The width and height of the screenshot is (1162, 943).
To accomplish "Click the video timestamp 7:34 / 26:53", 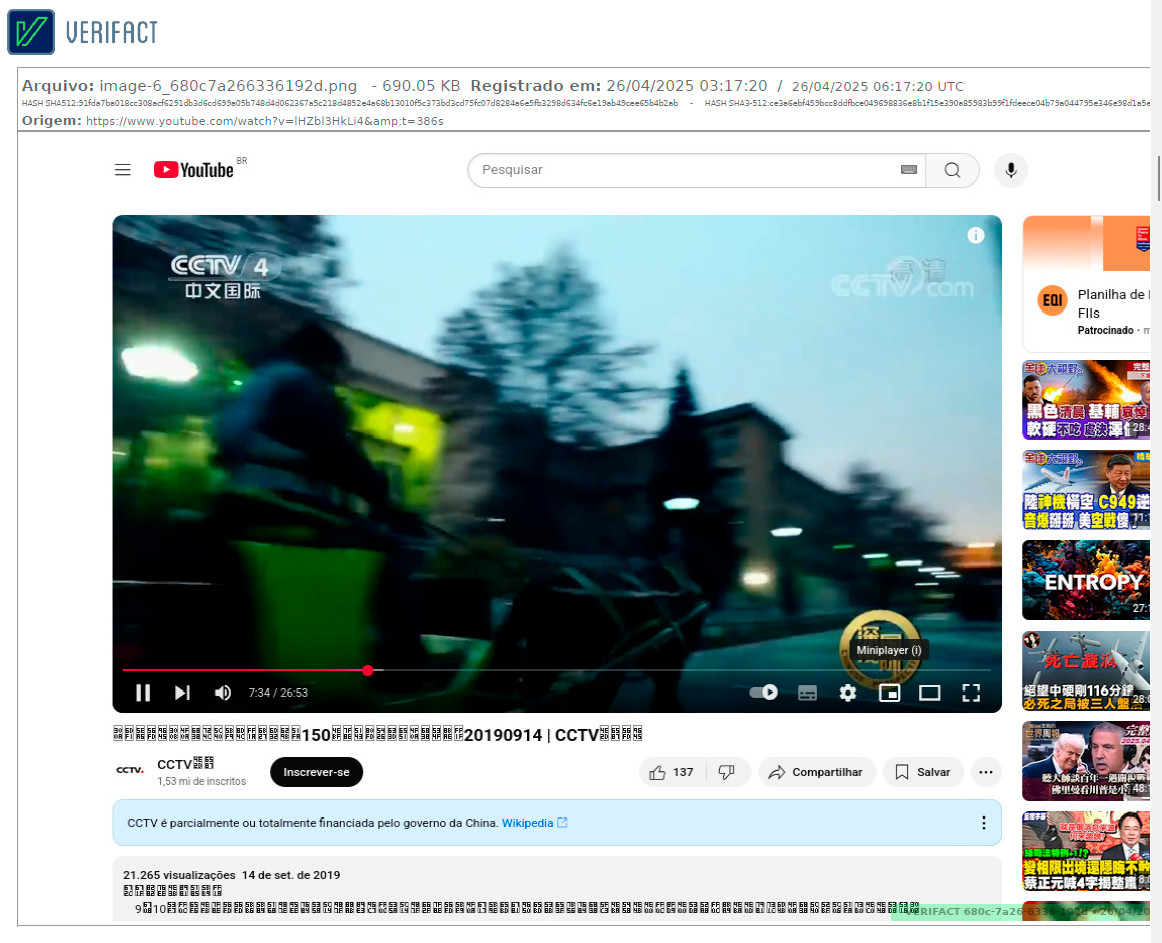I will 278,692.
